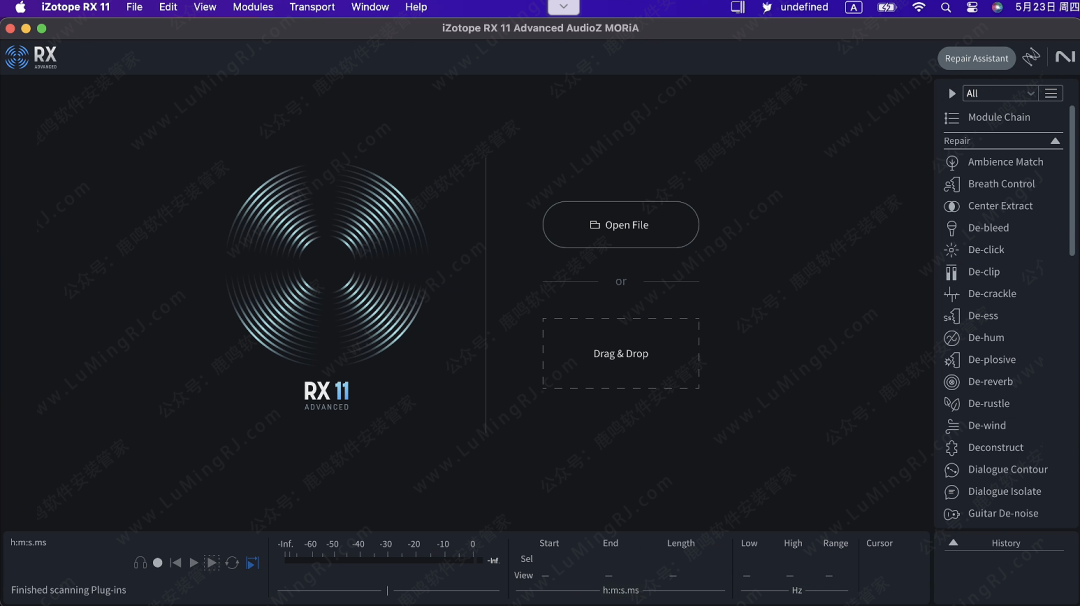Screen dimensions: 1080x606
Task: Open the Module Chain icon
Action: click(x=952, y=118)
